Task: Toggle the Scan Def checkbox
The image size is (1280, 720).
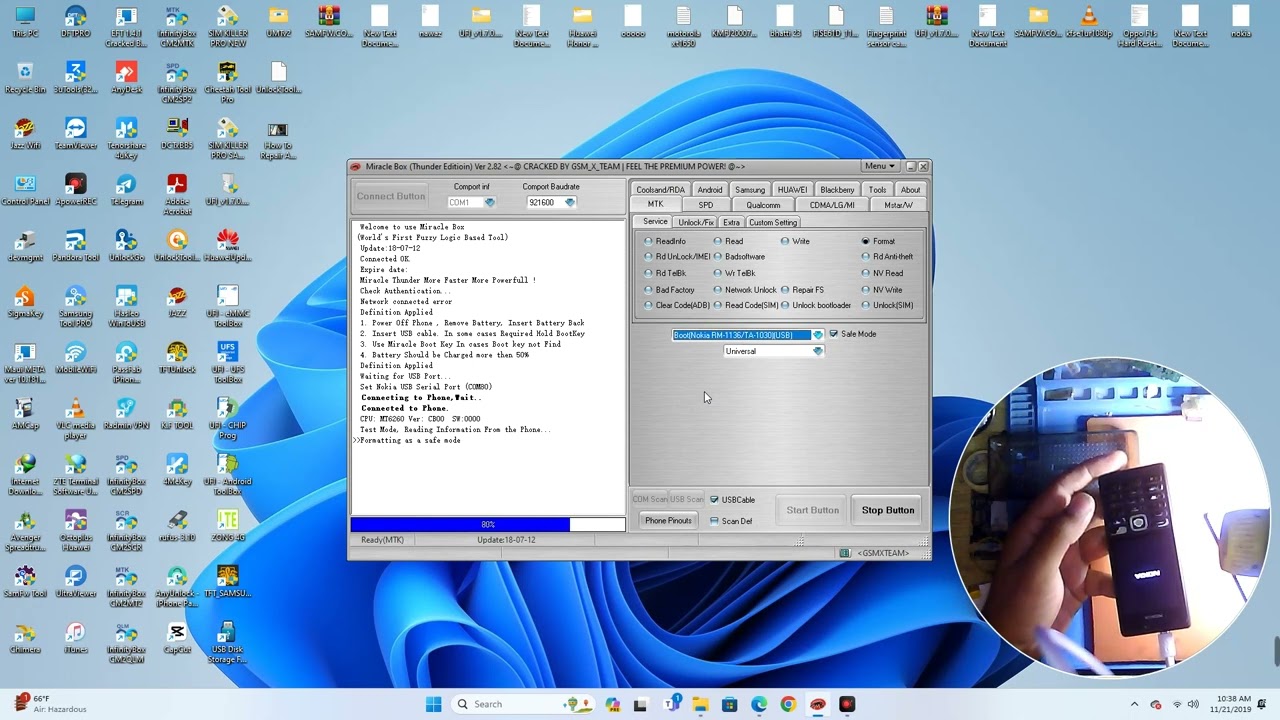Action: pyautogui.click(x=731, y=521)
